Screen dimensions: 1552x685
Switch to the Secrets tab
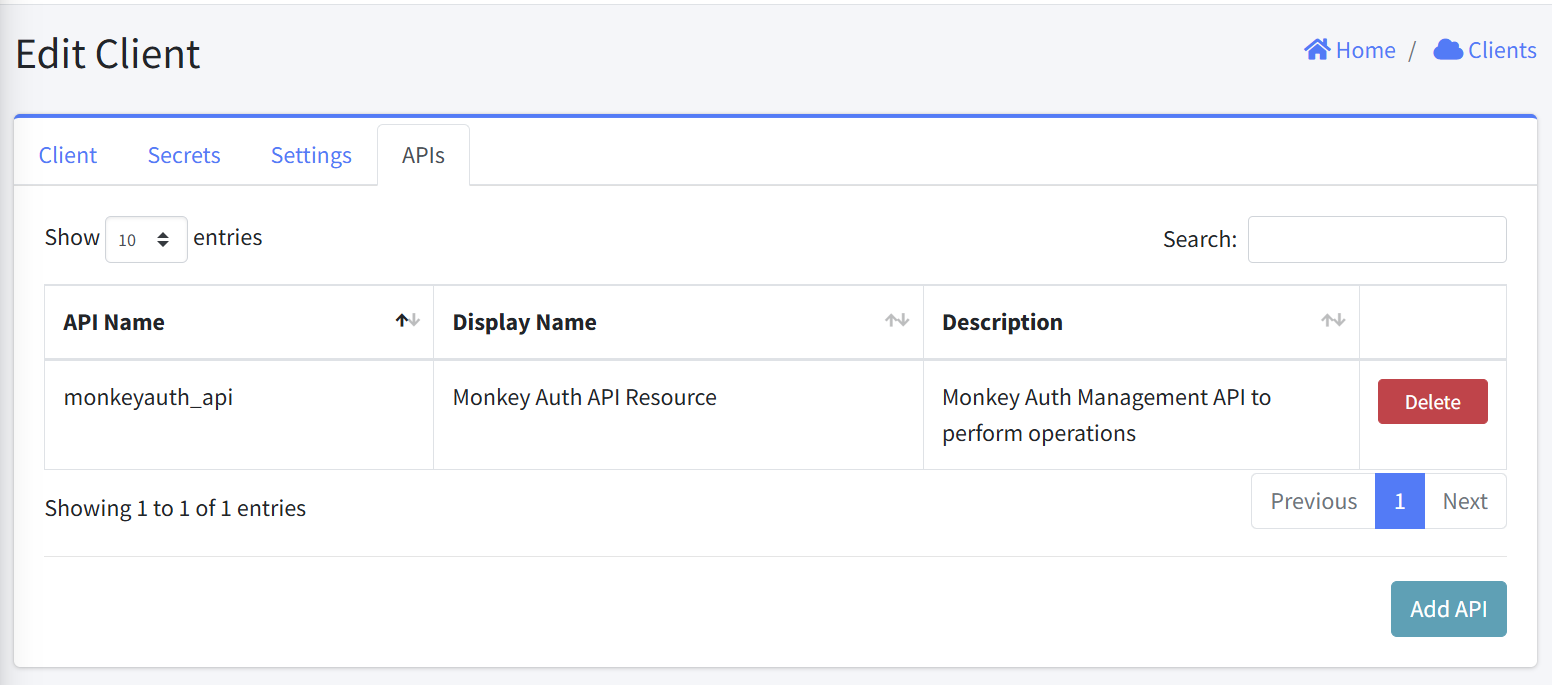tap(184, 155)
